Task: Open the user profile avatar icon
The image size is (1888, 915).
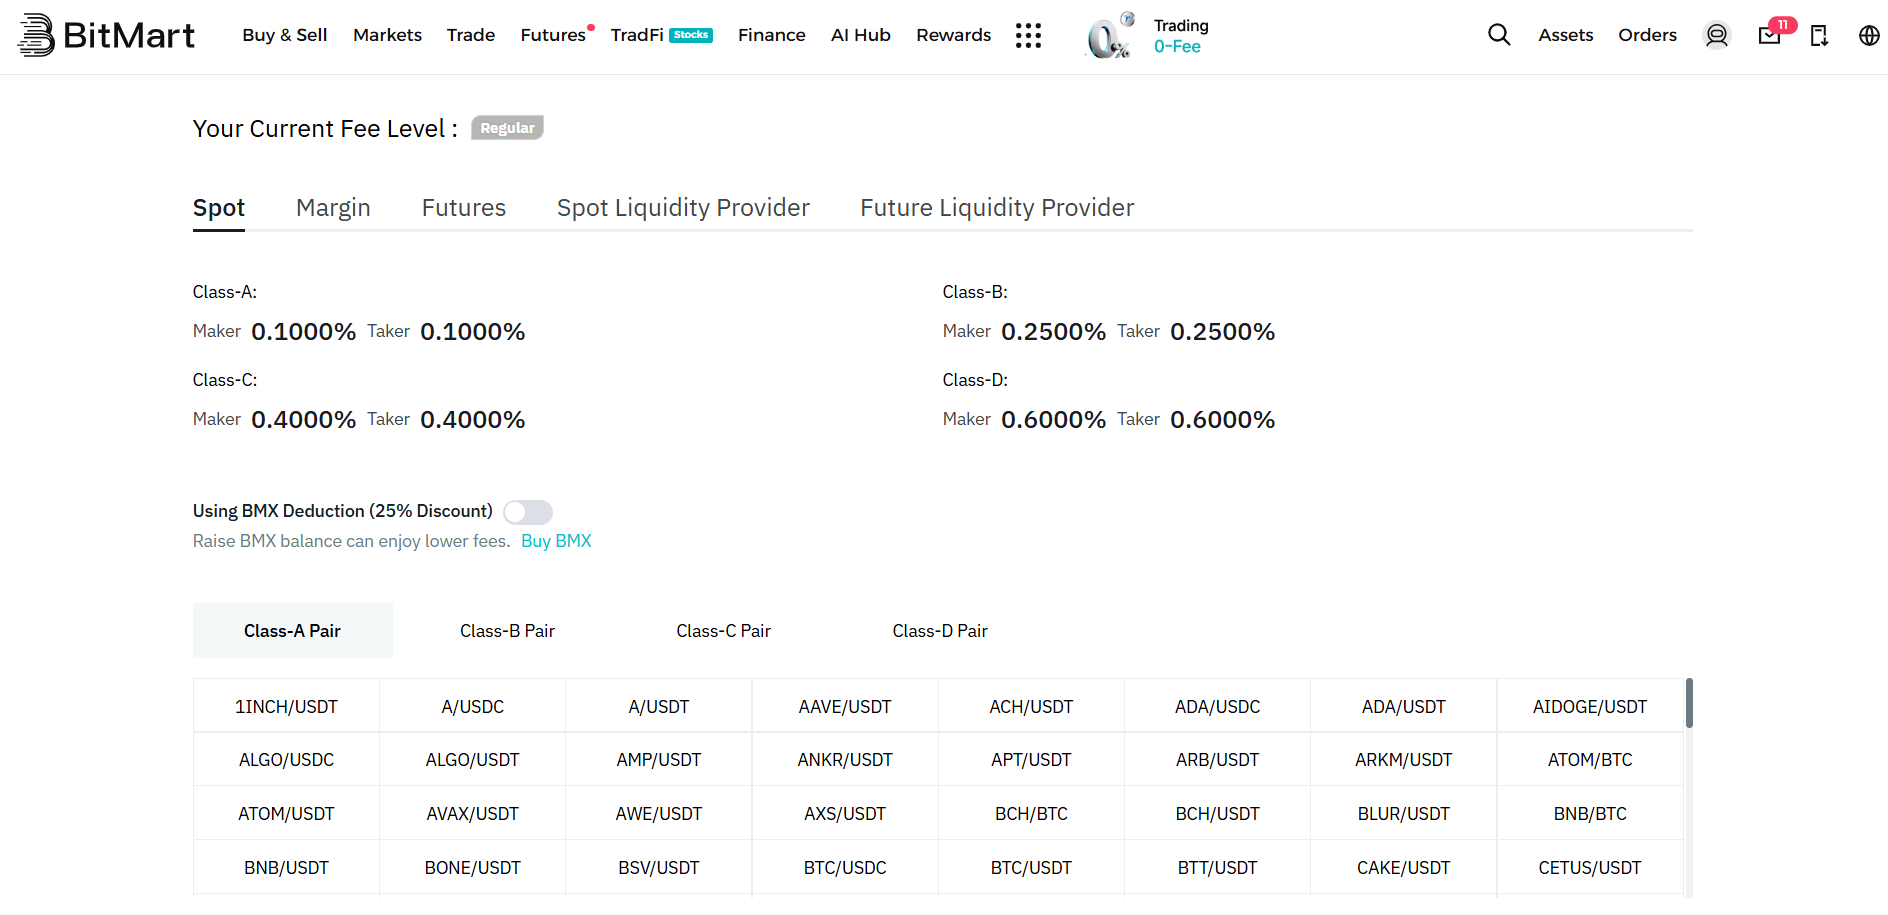Action: click(1717, 35)
